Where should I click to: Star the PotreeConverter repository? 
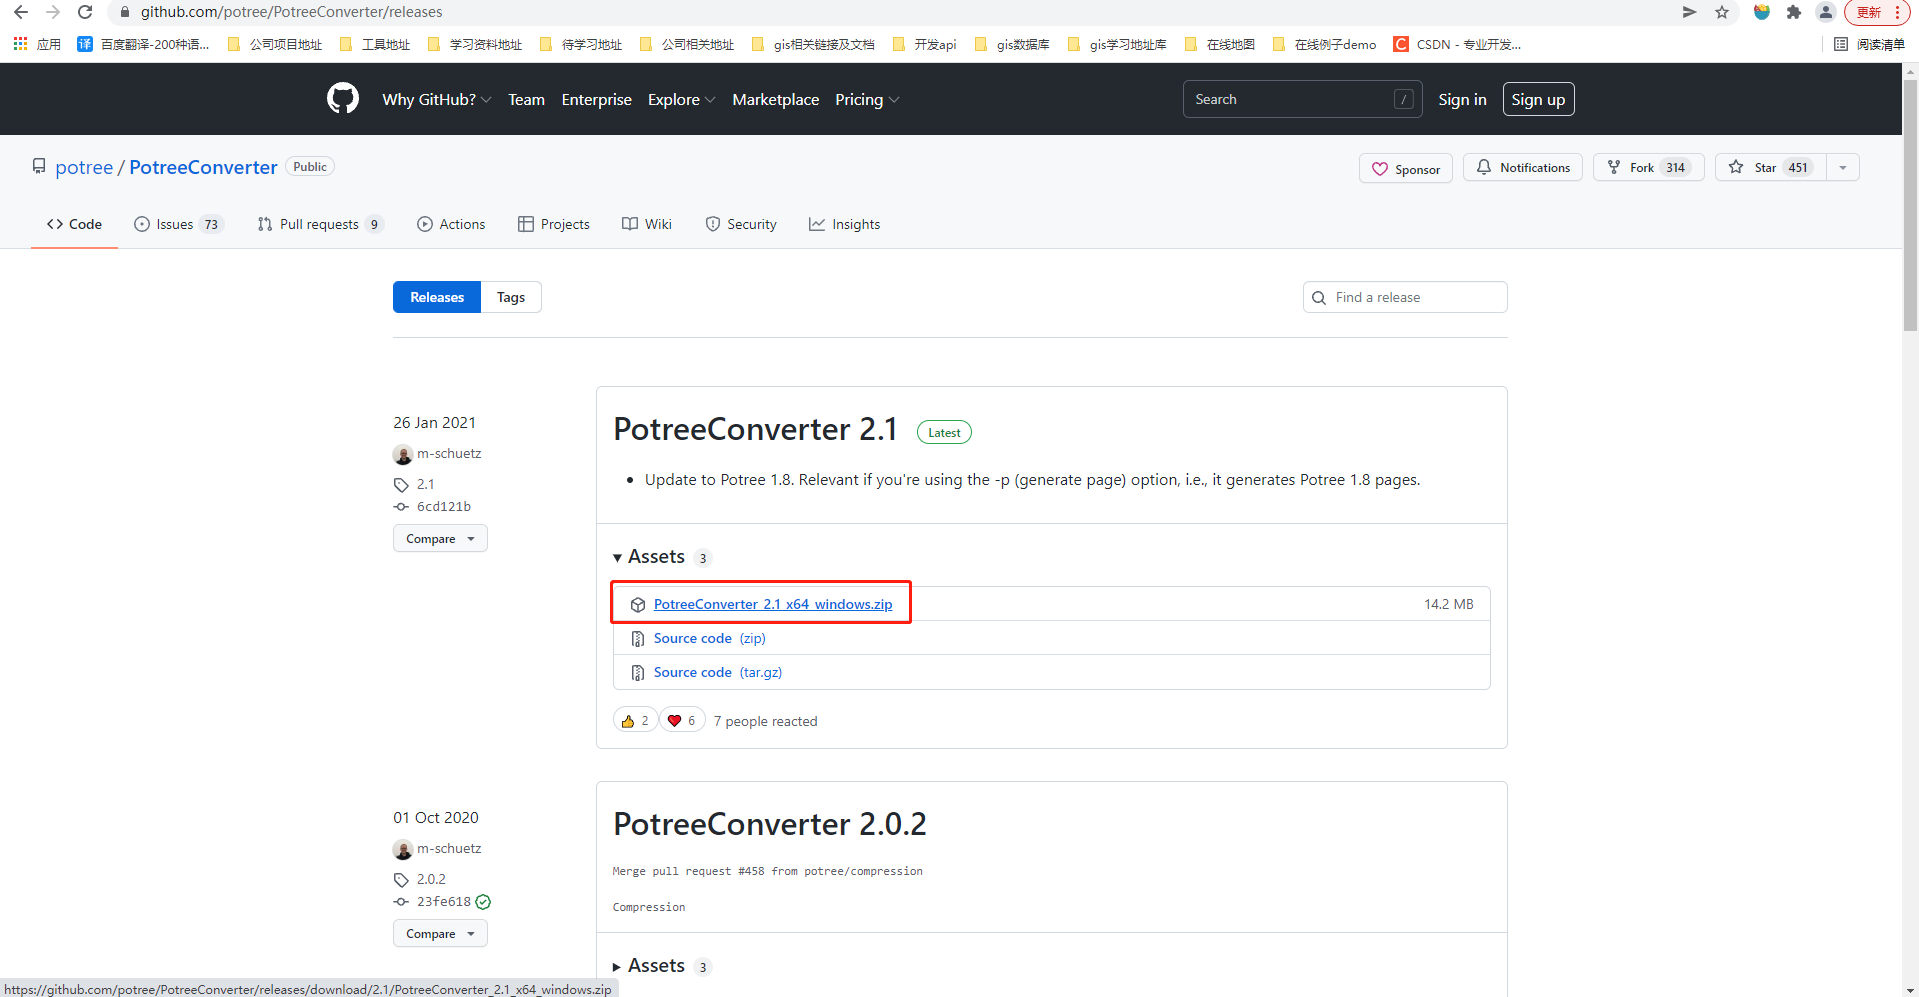pyautogui.click(x=1766, y=167)
